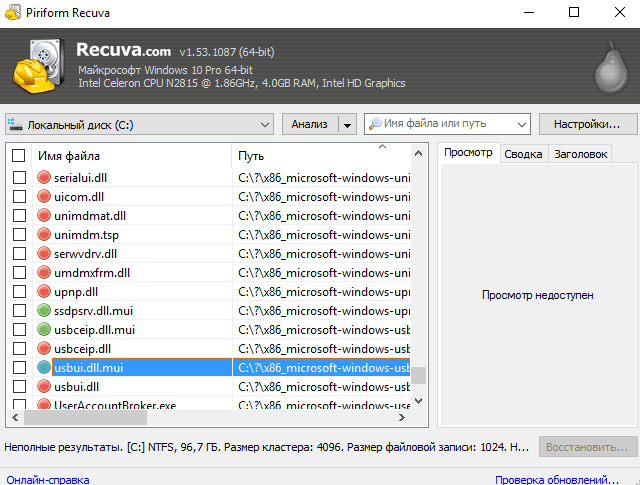Expand the Анализ button arrow menu
The image size is (640, 485).
[347, 124]
